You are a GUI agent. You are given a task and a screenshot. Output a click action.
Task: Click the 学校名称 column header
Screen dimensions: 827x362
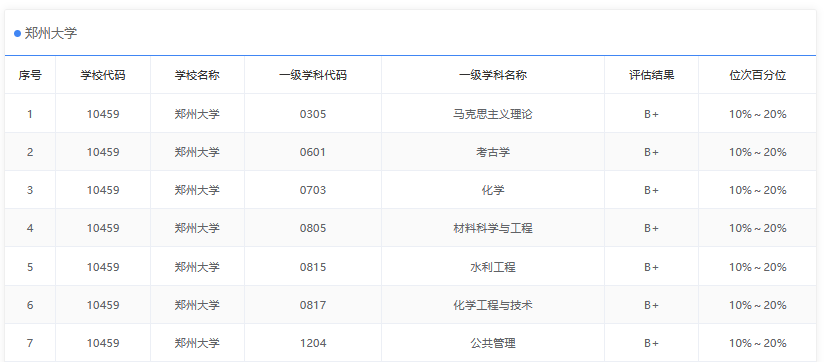(197, 75)
